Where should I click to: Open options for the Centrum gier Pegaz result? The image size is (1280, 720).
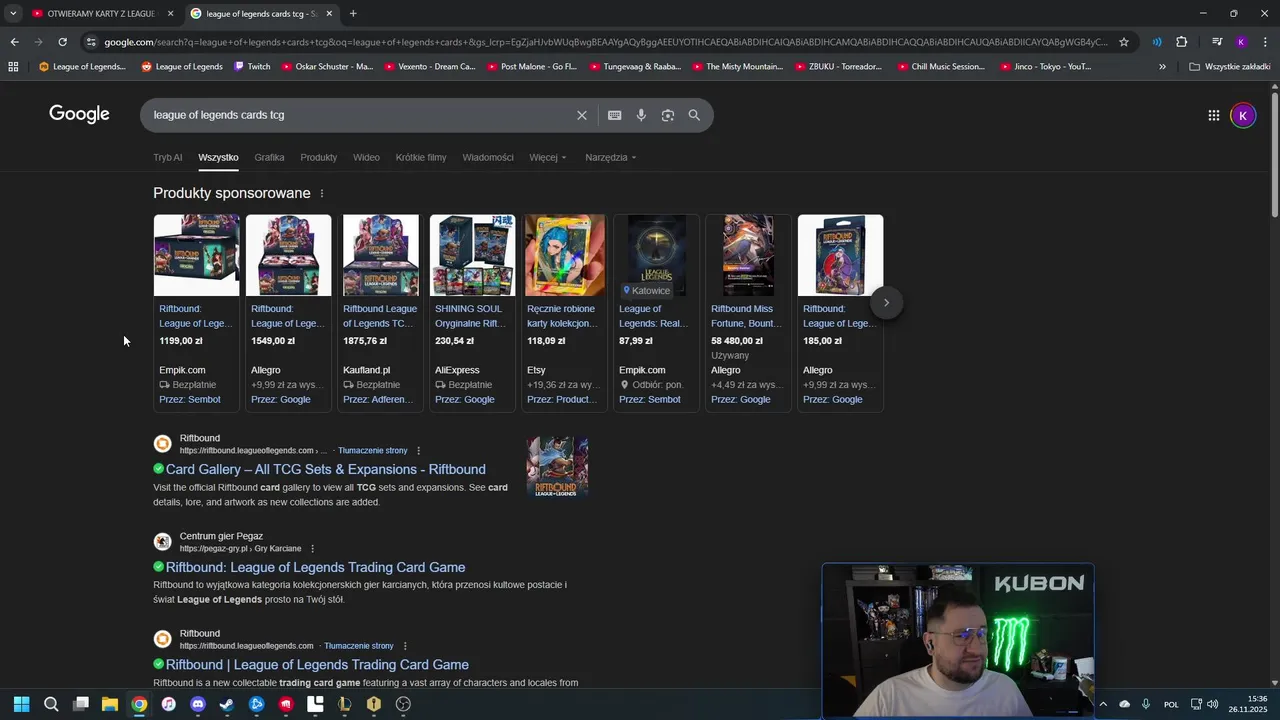tap(312, 549)
